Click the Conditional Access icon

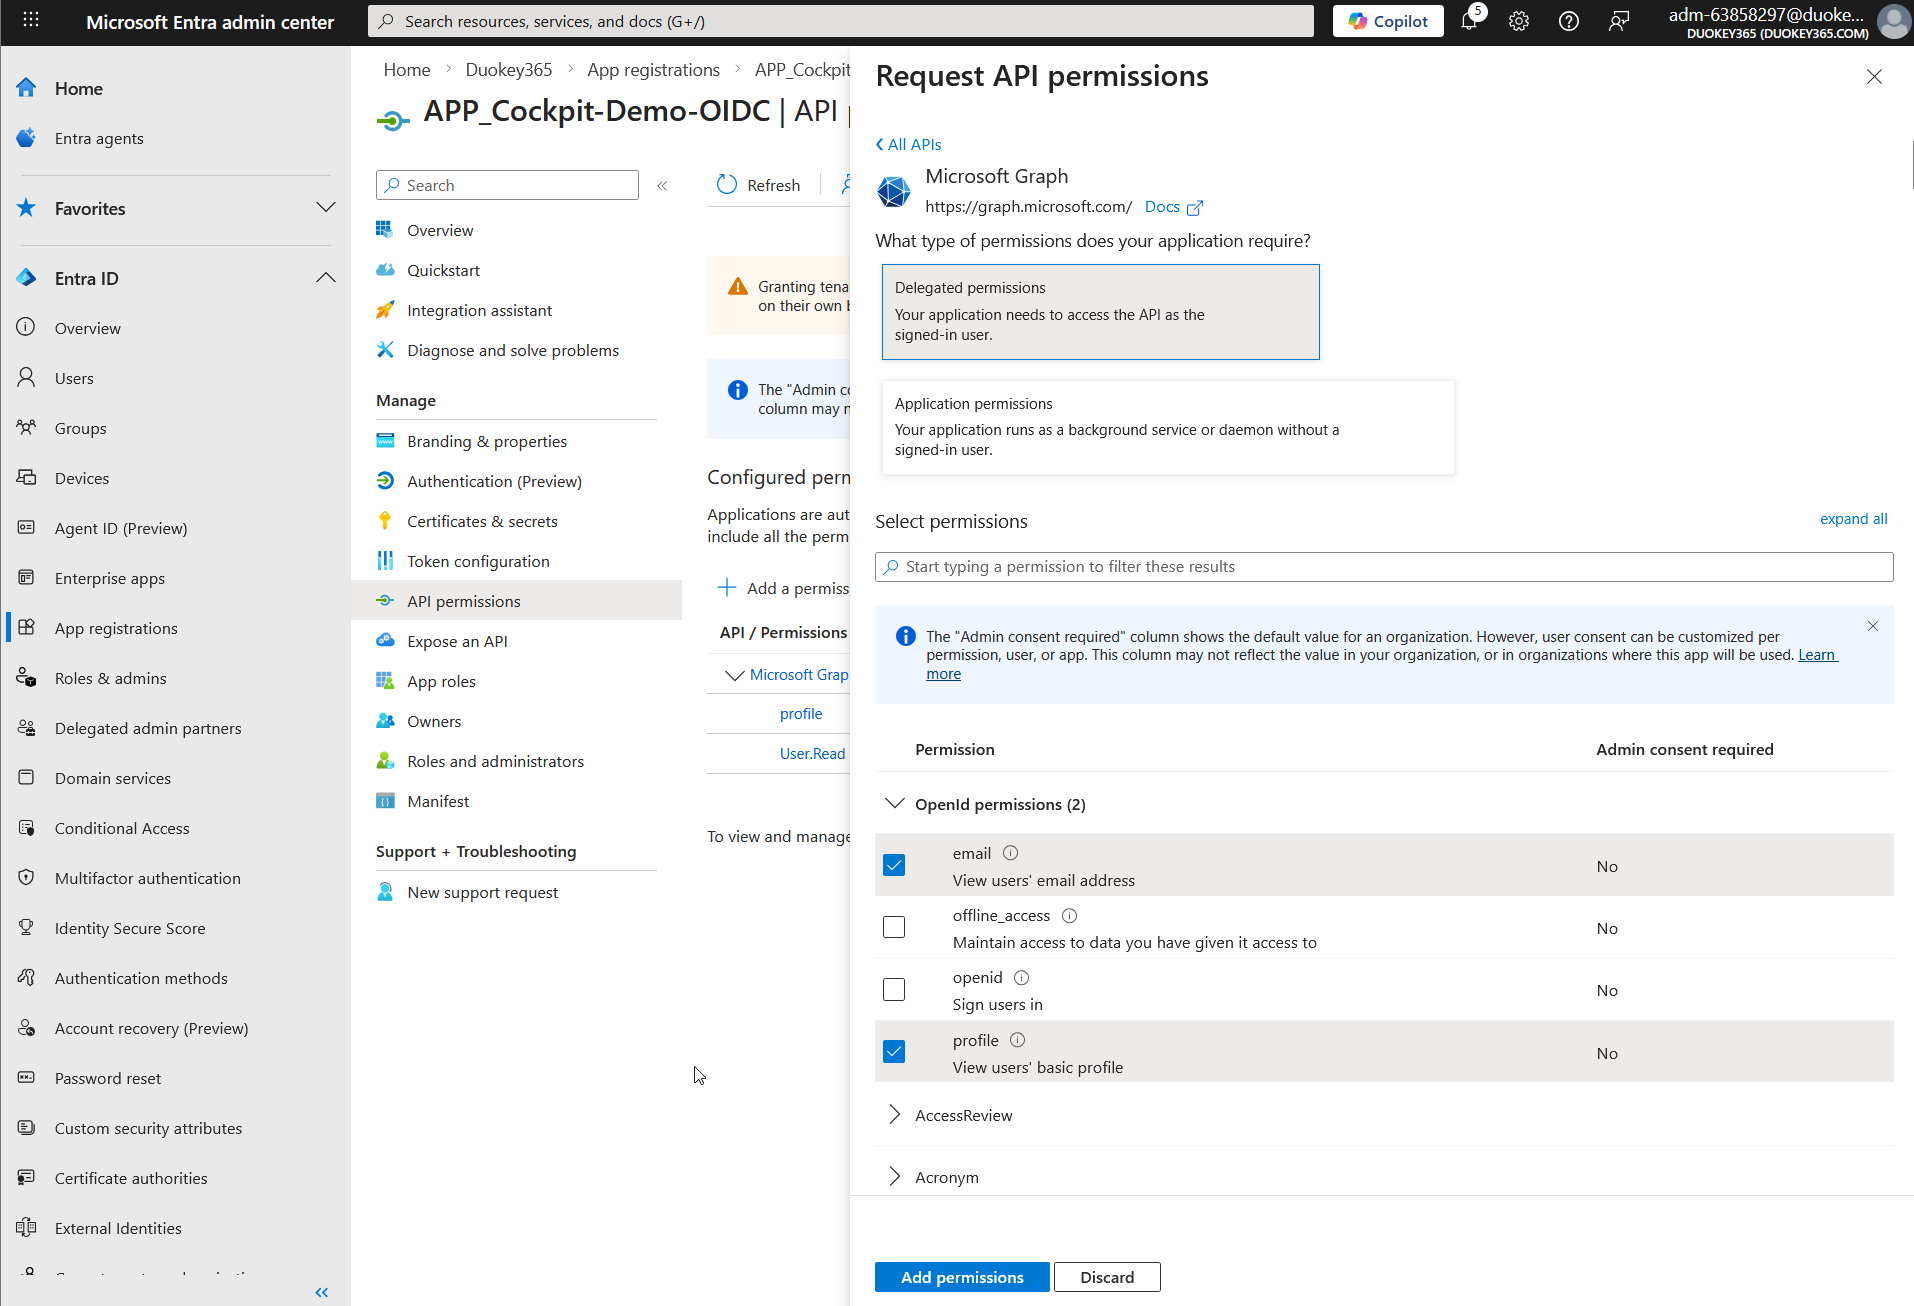point(26,828)
